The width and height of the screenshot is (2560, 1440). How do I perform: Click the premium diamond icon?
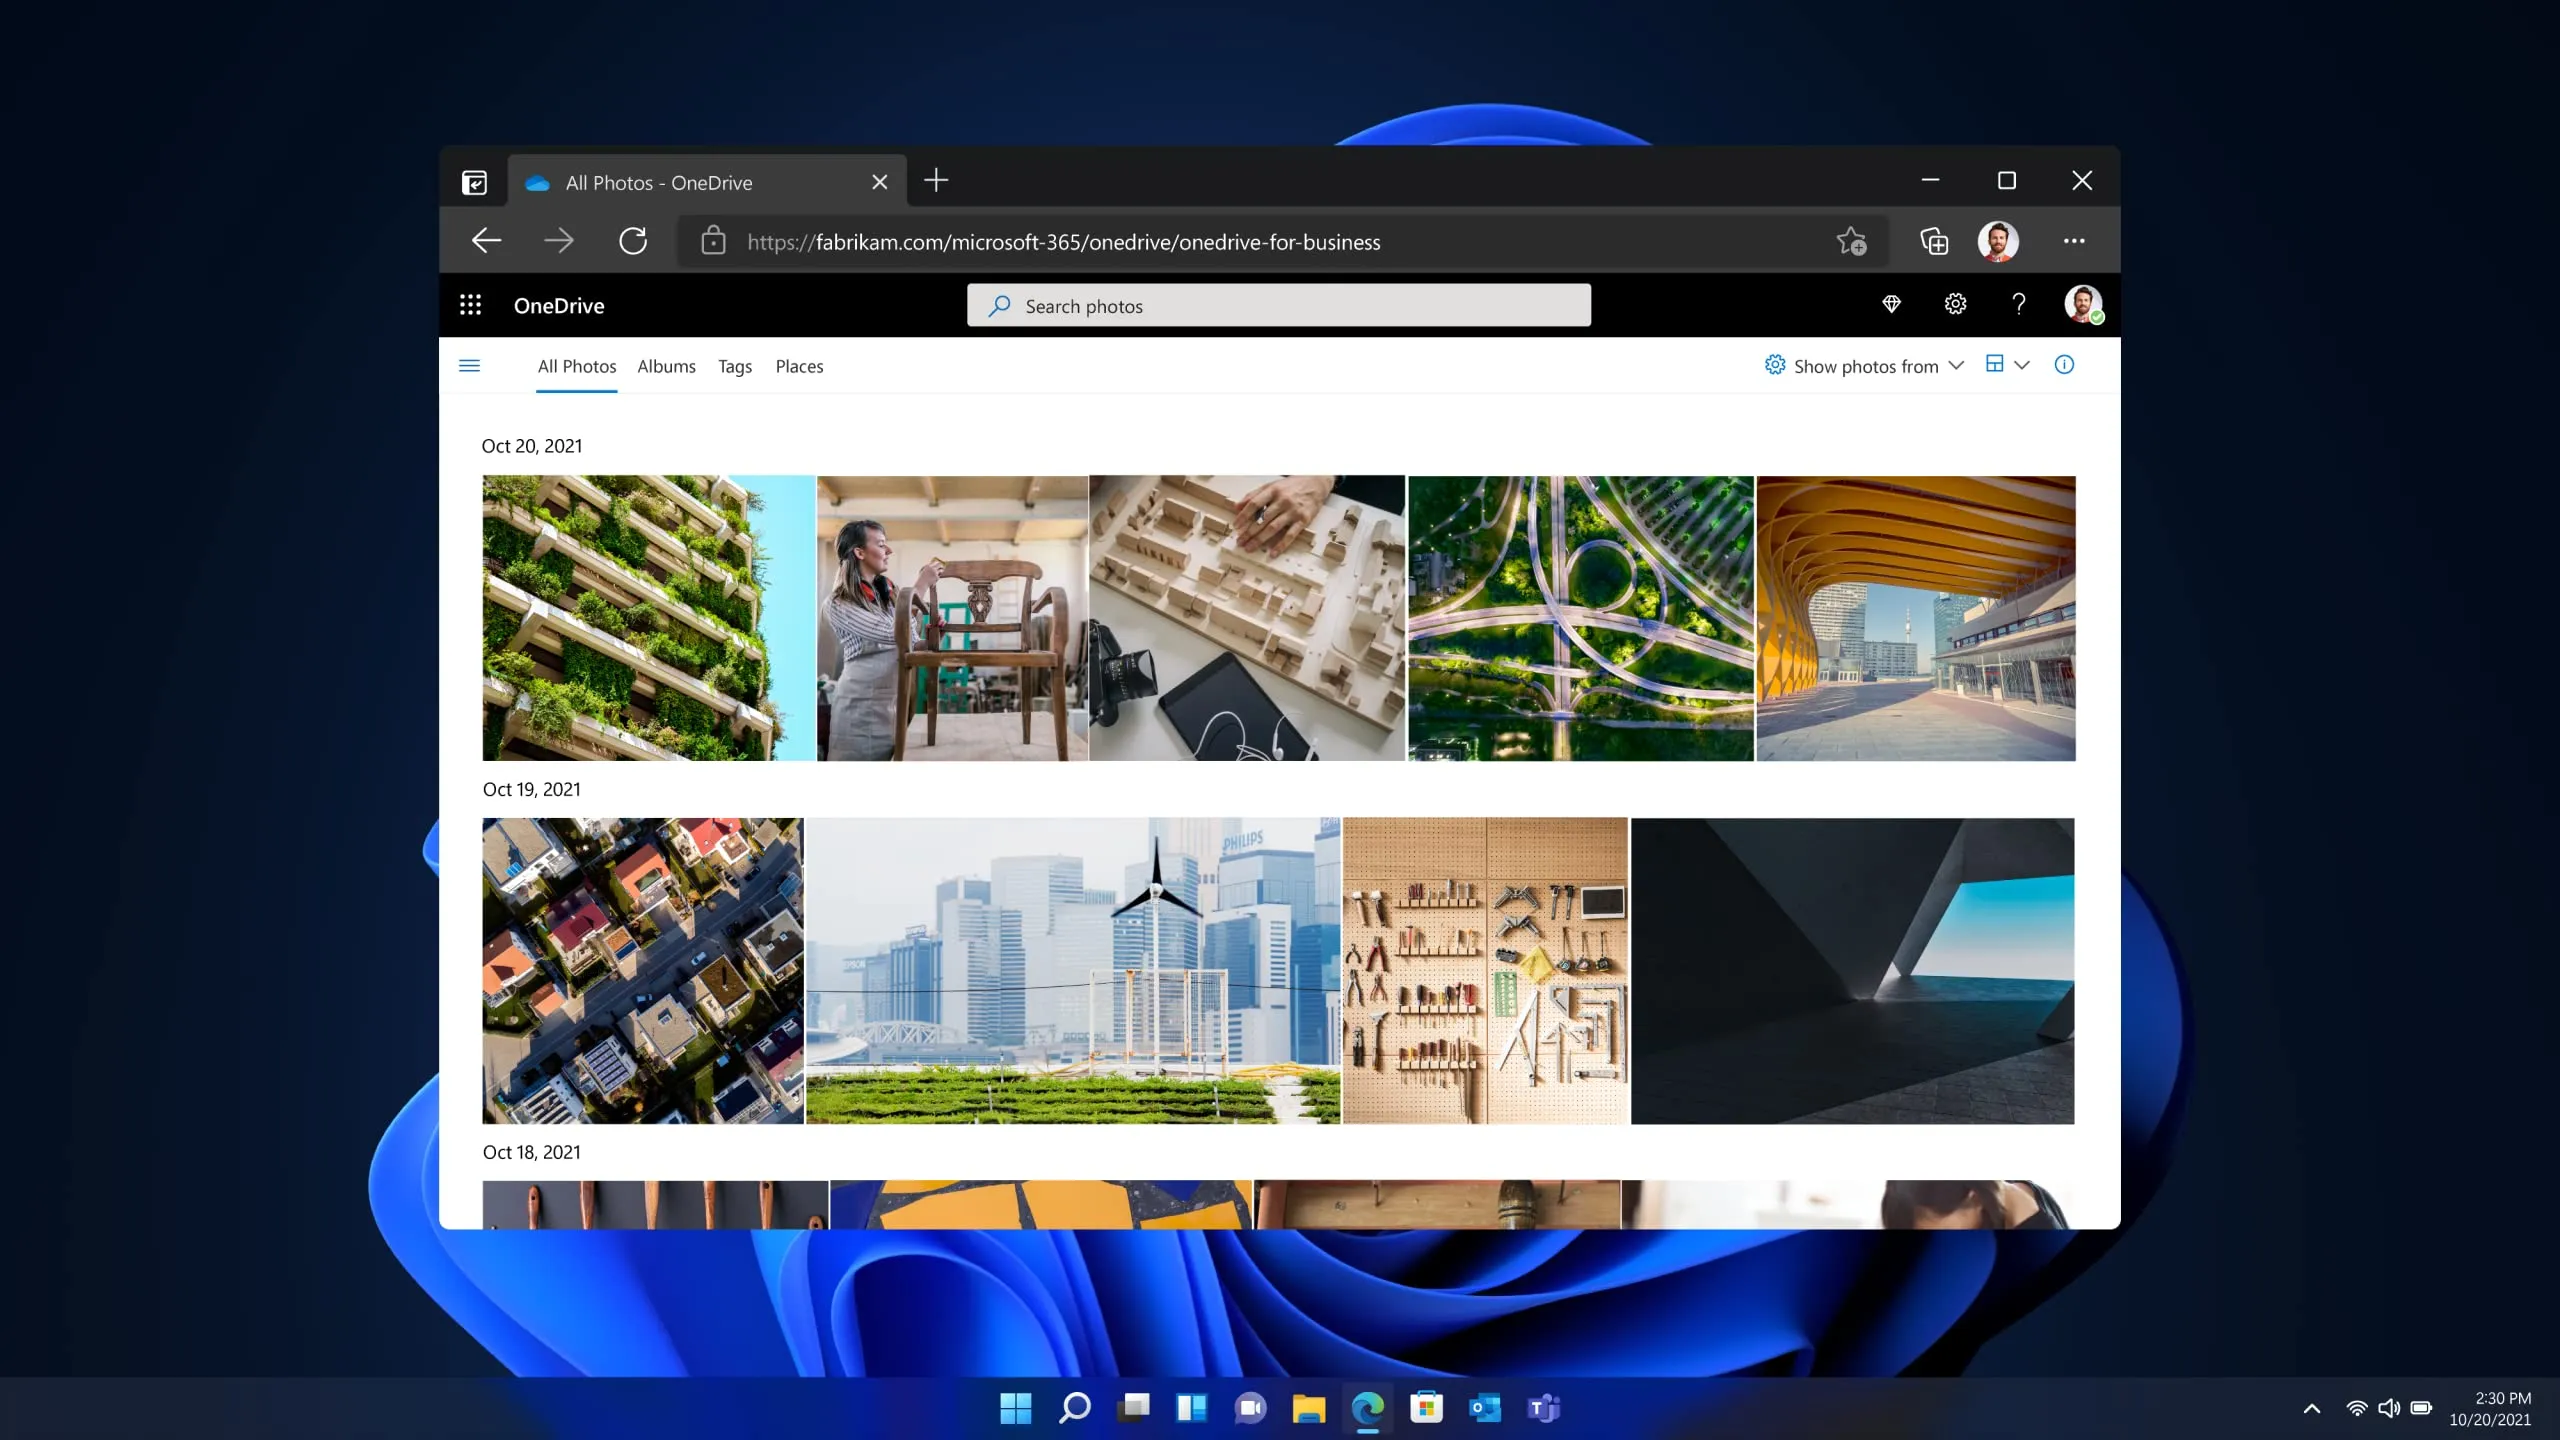pyautogui.click(x=1891, y=304)
